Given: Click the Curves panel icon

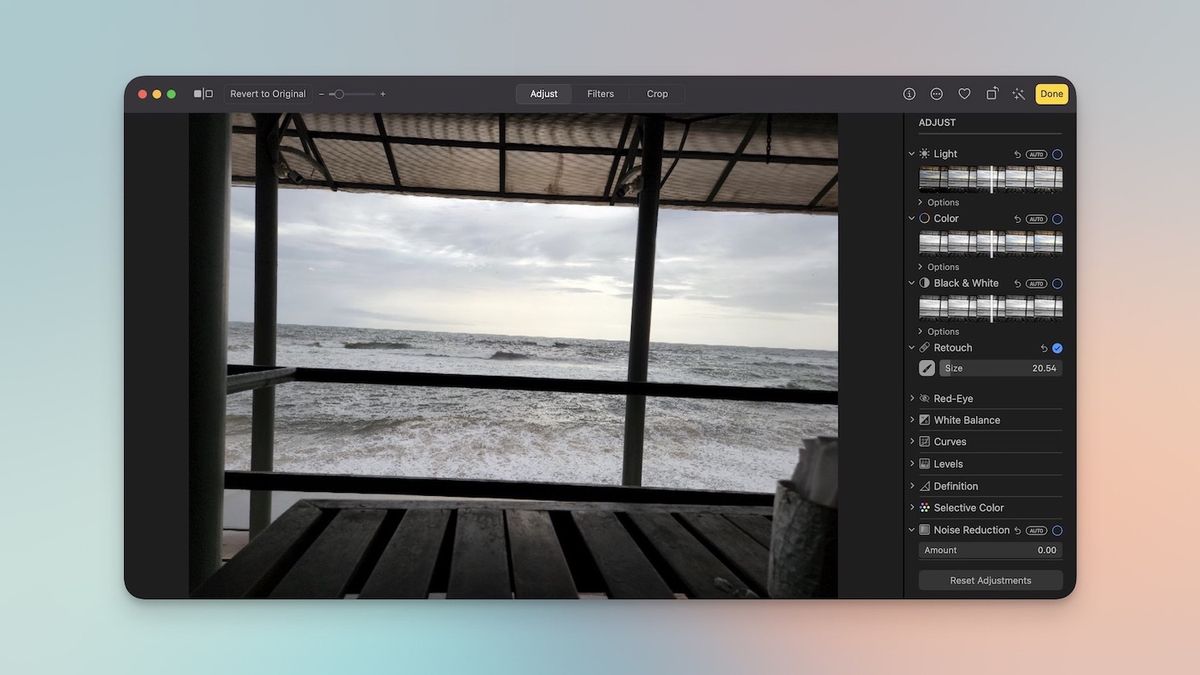Looking at the screenshot, I should (x=923, y=441).
